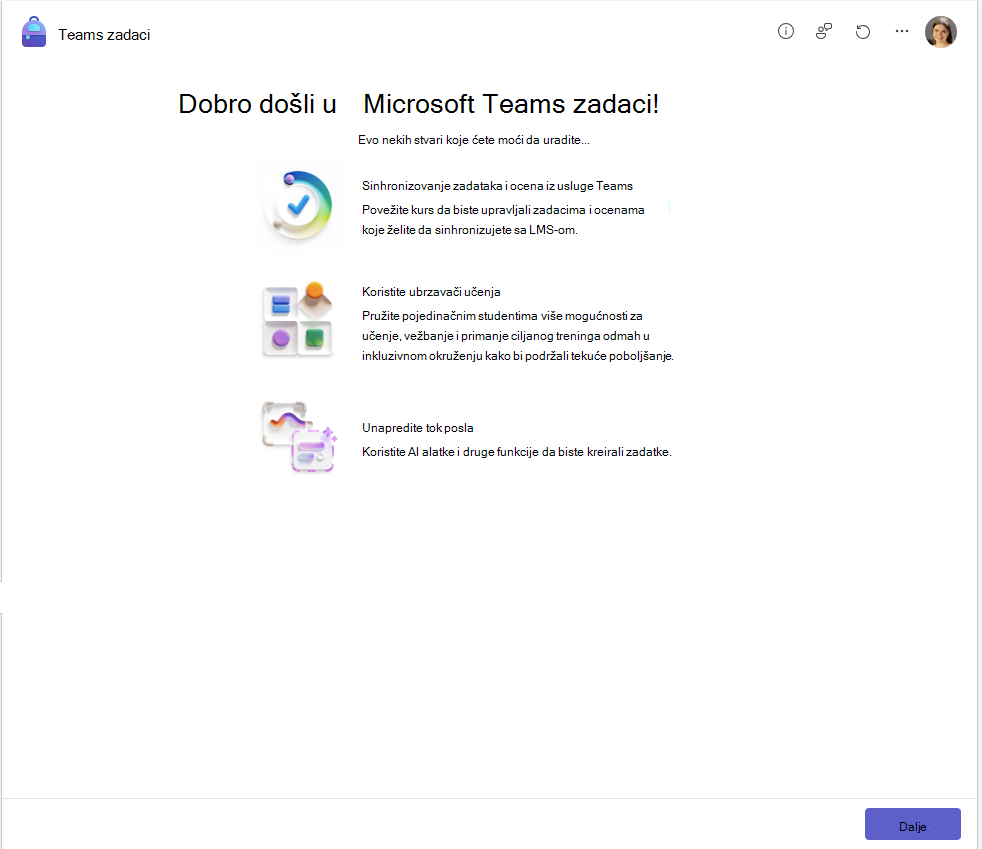Click text 'Povežite kurs da biste upravljali zadacima'
Image resolution: width=982 pixels, height=849 pixels.
pyautogui.click(x=473, y=210)
